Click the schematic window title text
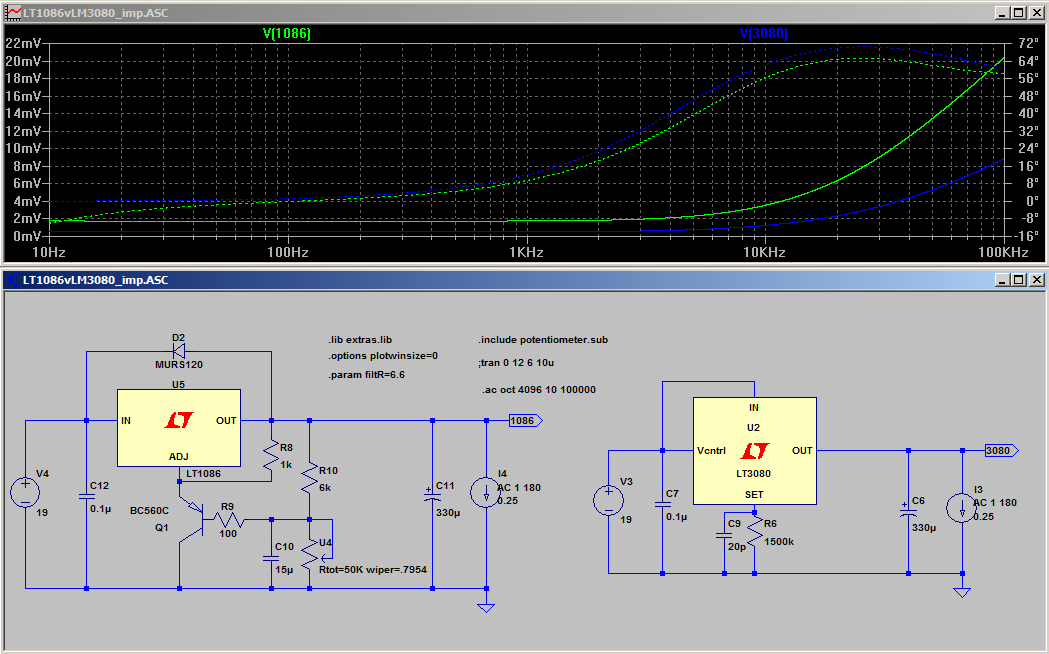Screen dimensions: 1049x654 96,280
